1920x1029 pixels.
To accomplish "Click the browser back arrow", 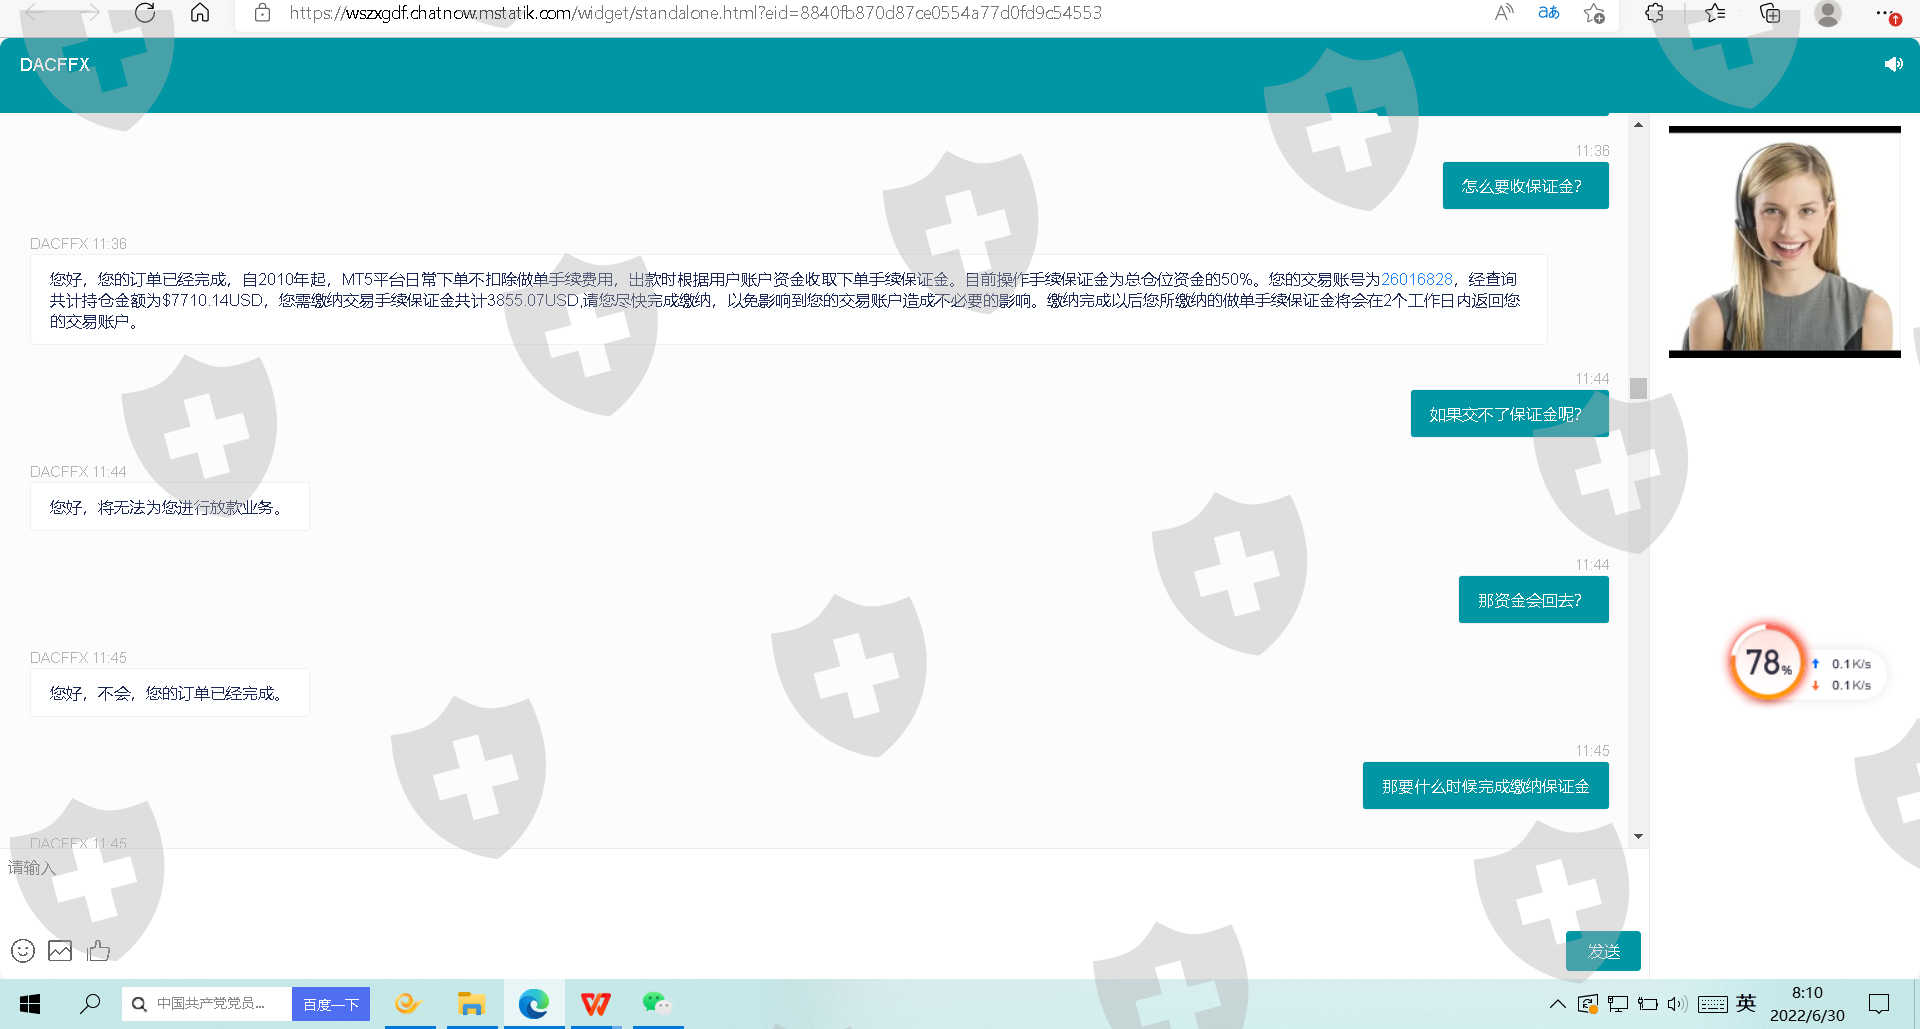I will [32, 13].
